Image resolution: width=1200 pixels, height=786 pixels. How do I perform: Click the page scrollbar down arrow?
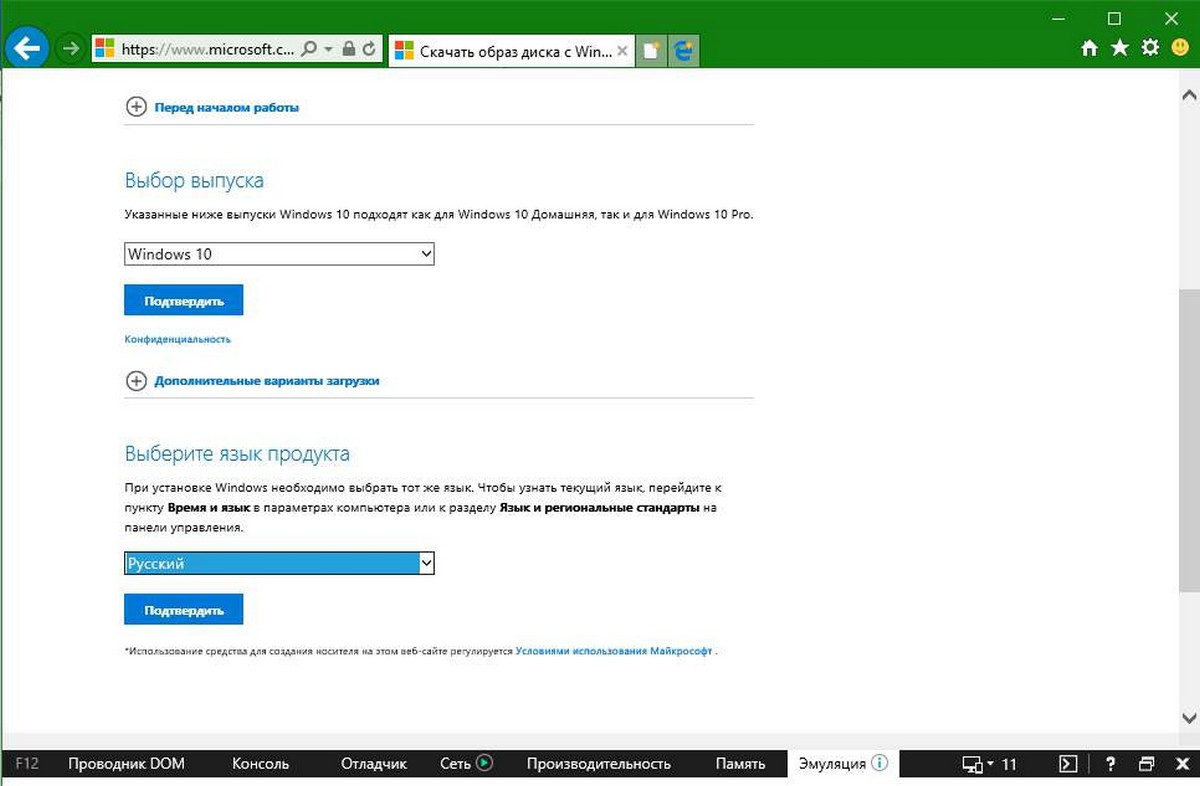pos(1189,717)
